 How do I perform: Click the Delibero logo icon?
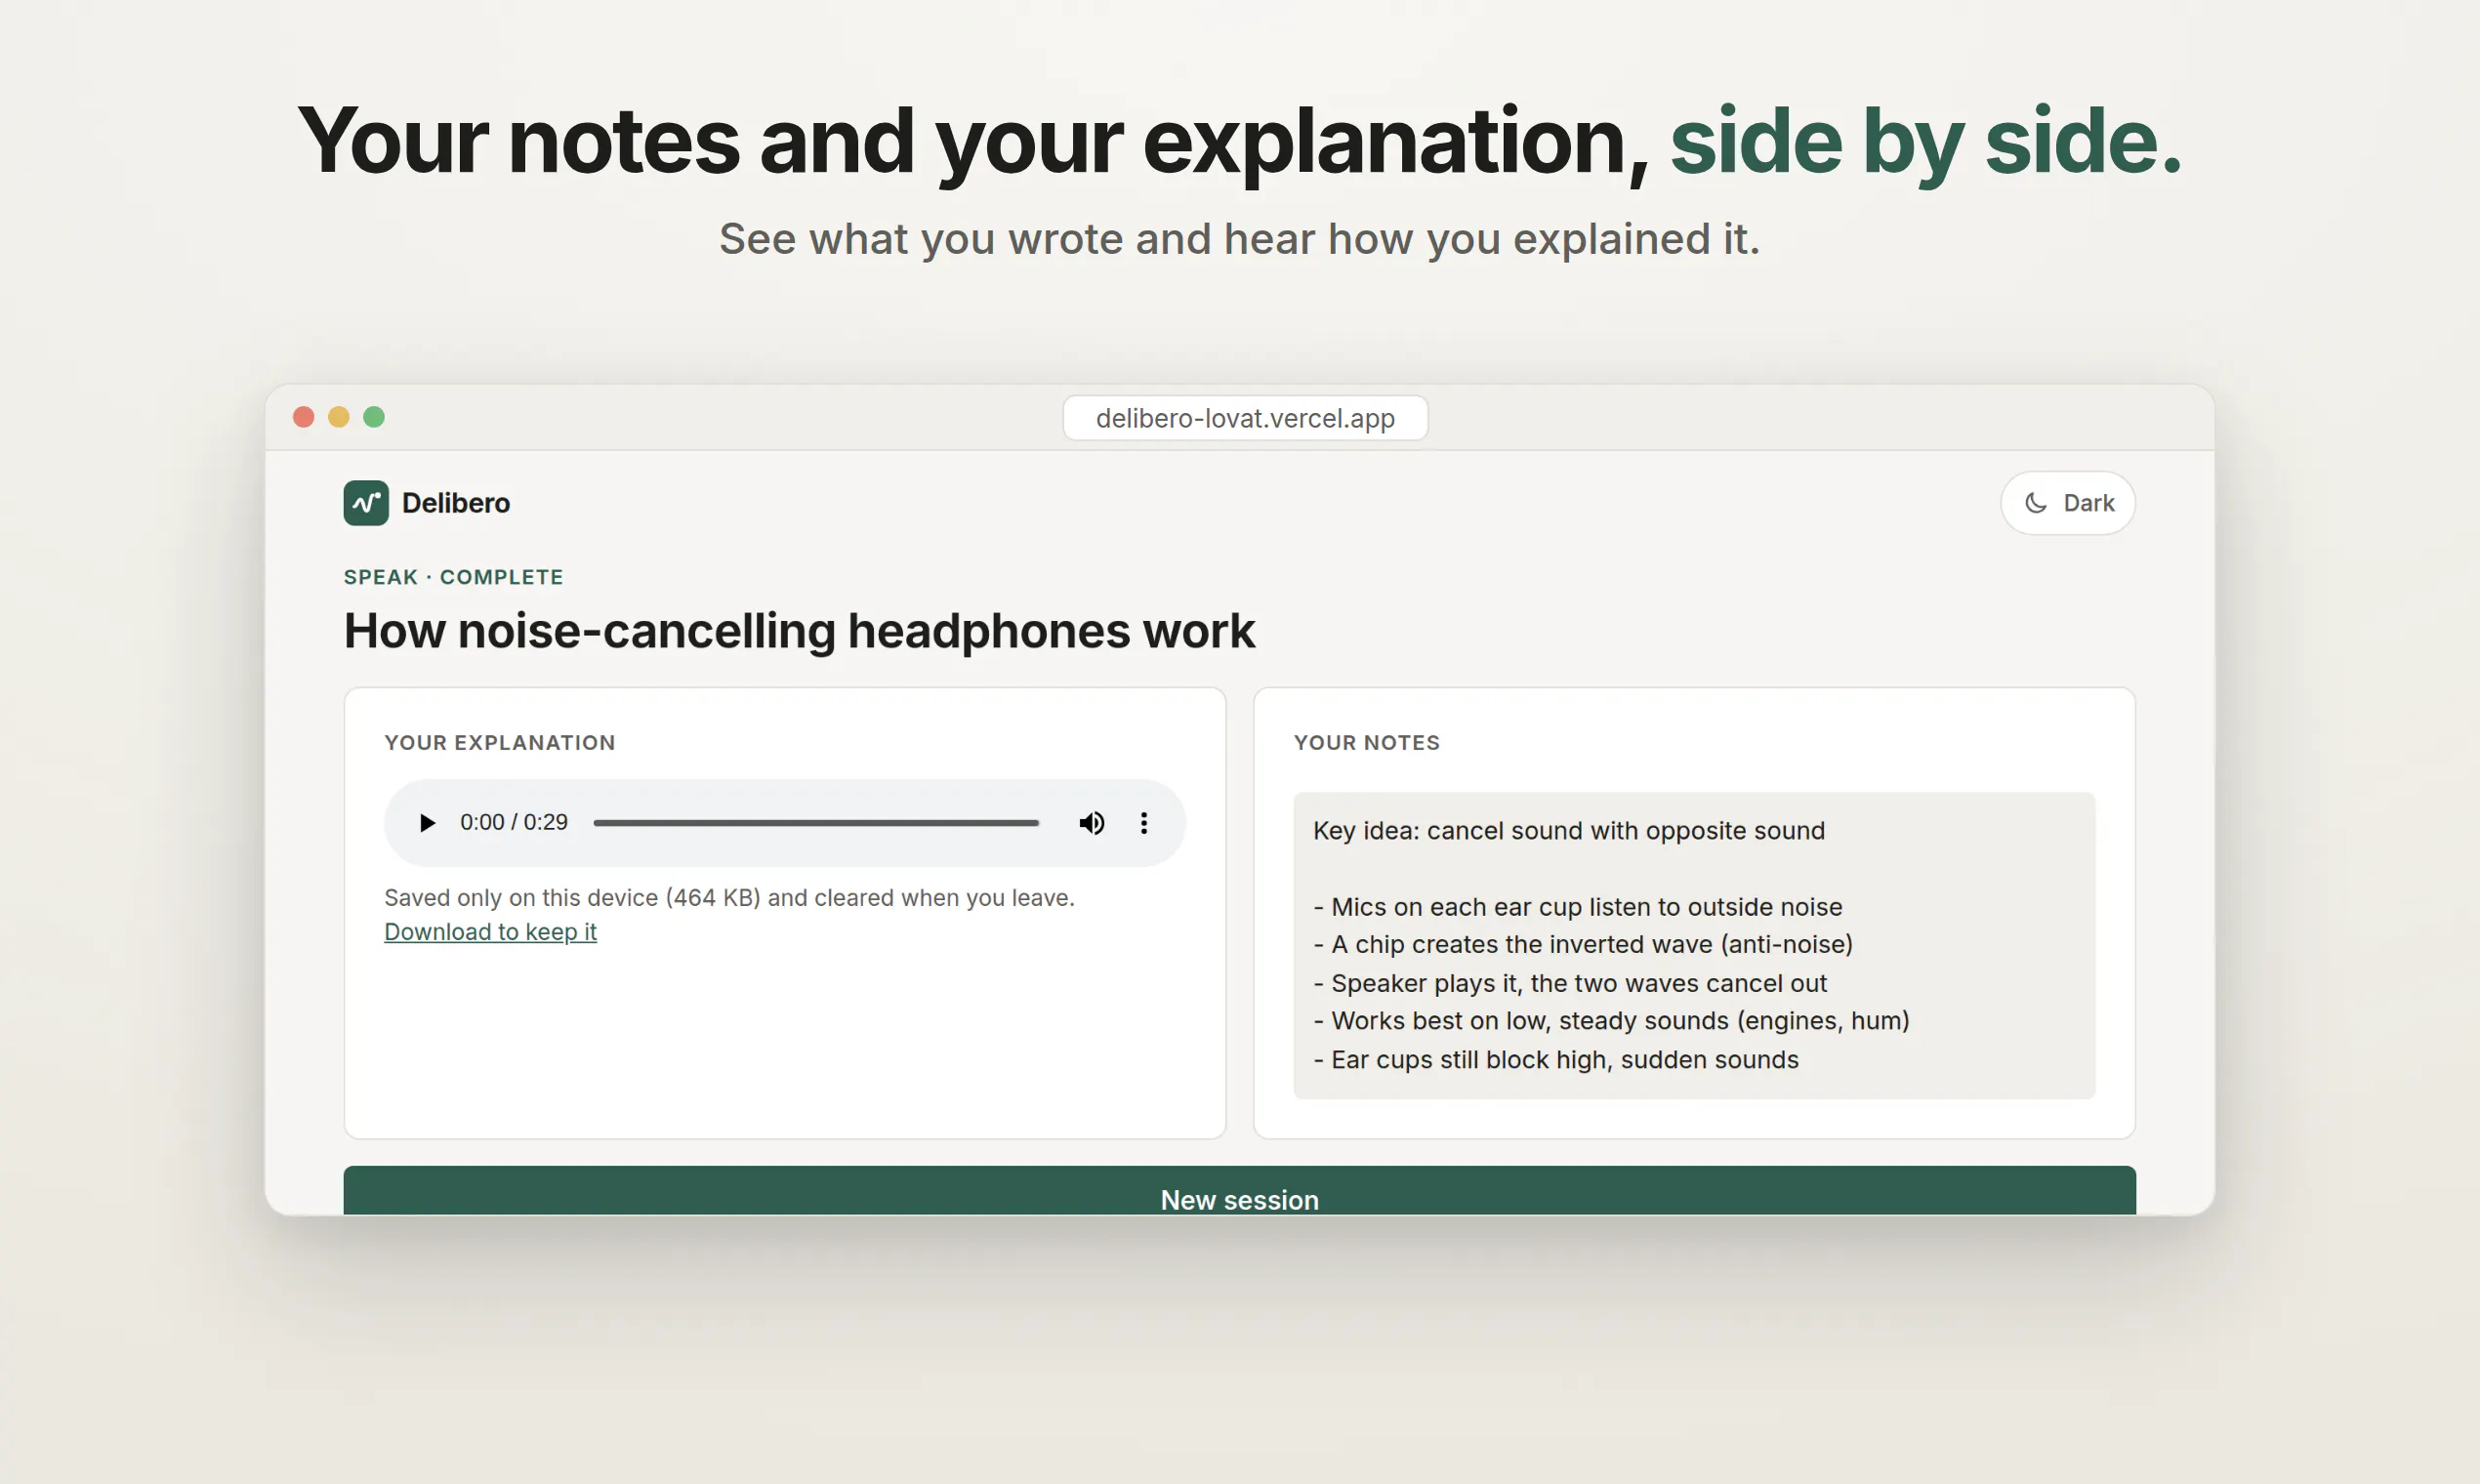366,503
